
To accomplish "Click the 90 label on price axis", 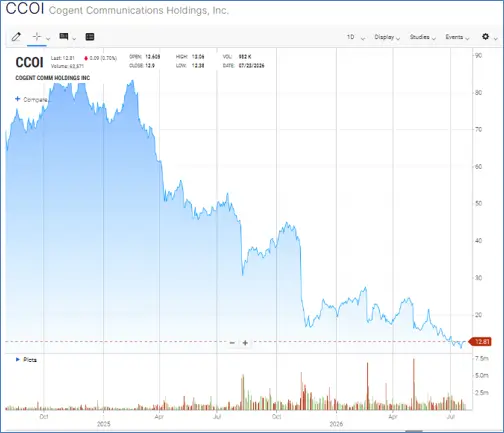I will pyautogui.click(x=478, y=56).
